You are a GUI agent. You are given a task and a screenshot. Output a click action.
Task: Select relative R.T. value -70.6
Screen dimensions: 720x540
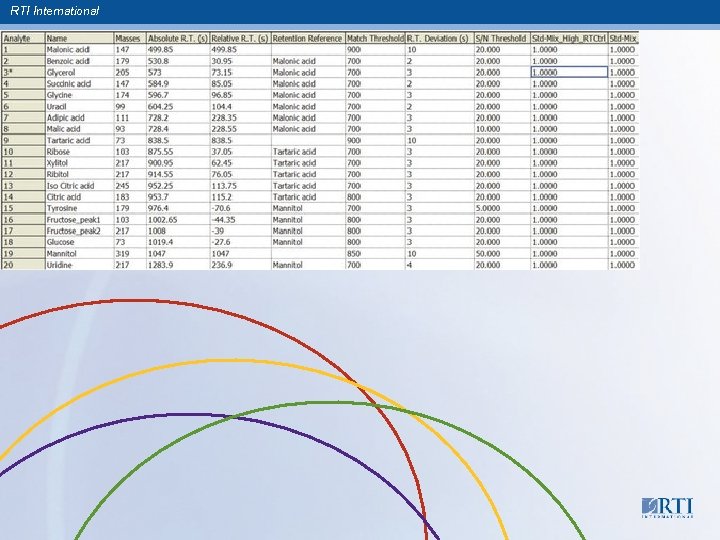(241, 208)
